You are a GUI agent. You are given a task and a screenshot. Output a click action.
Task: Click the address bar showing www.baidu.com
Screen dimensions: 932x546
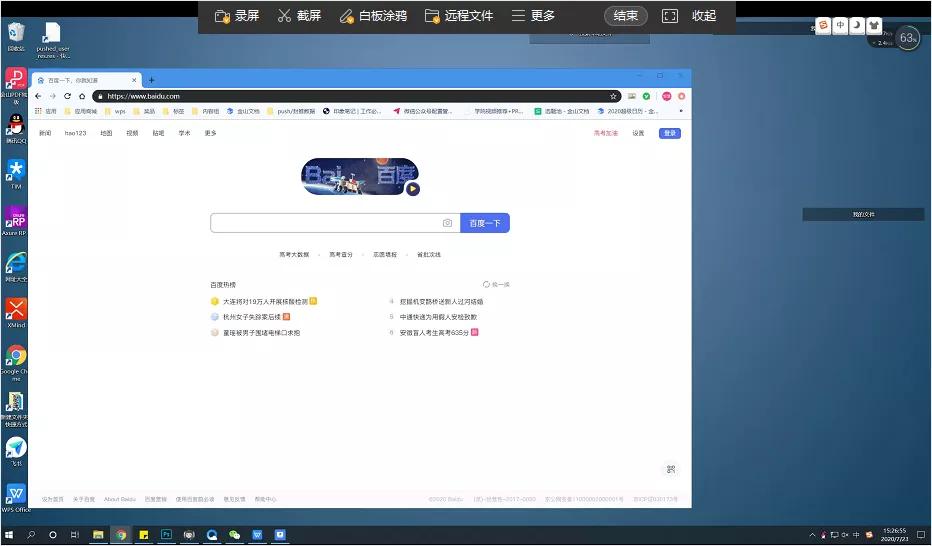tap(357, 96)
